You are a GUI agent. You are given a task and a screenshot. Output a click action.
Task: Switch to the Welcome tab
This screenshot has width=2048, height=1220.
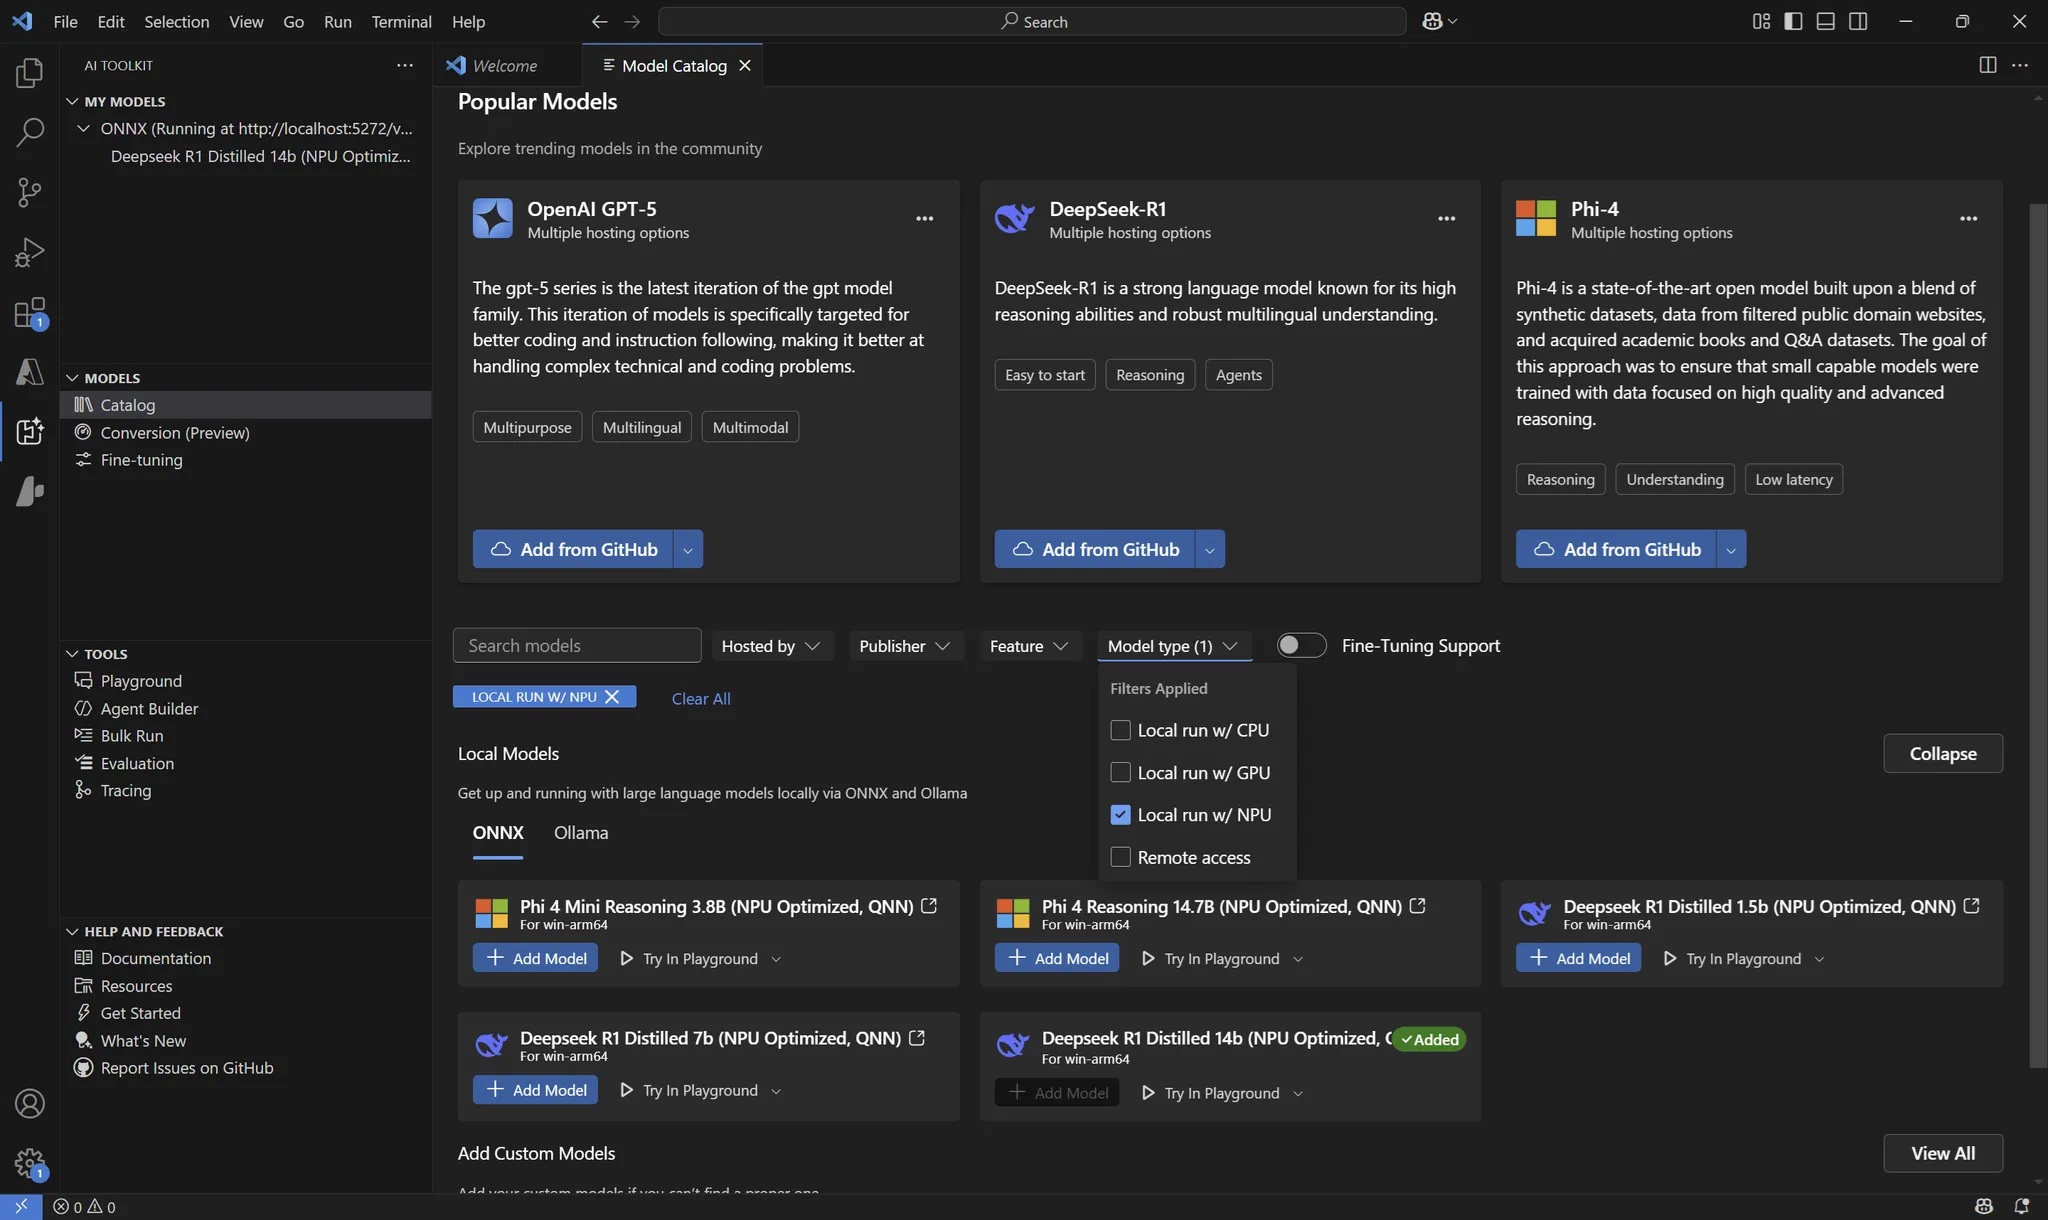(505, 65)
